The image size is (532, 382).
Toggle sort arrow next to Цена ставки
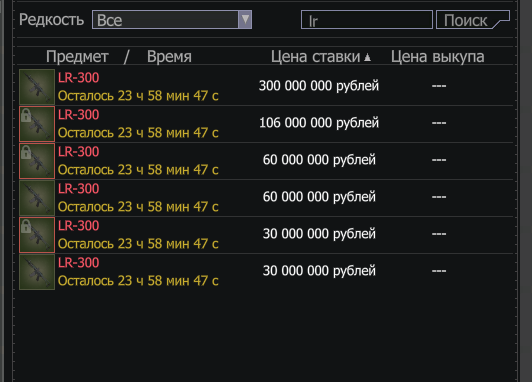click(367, 58)
